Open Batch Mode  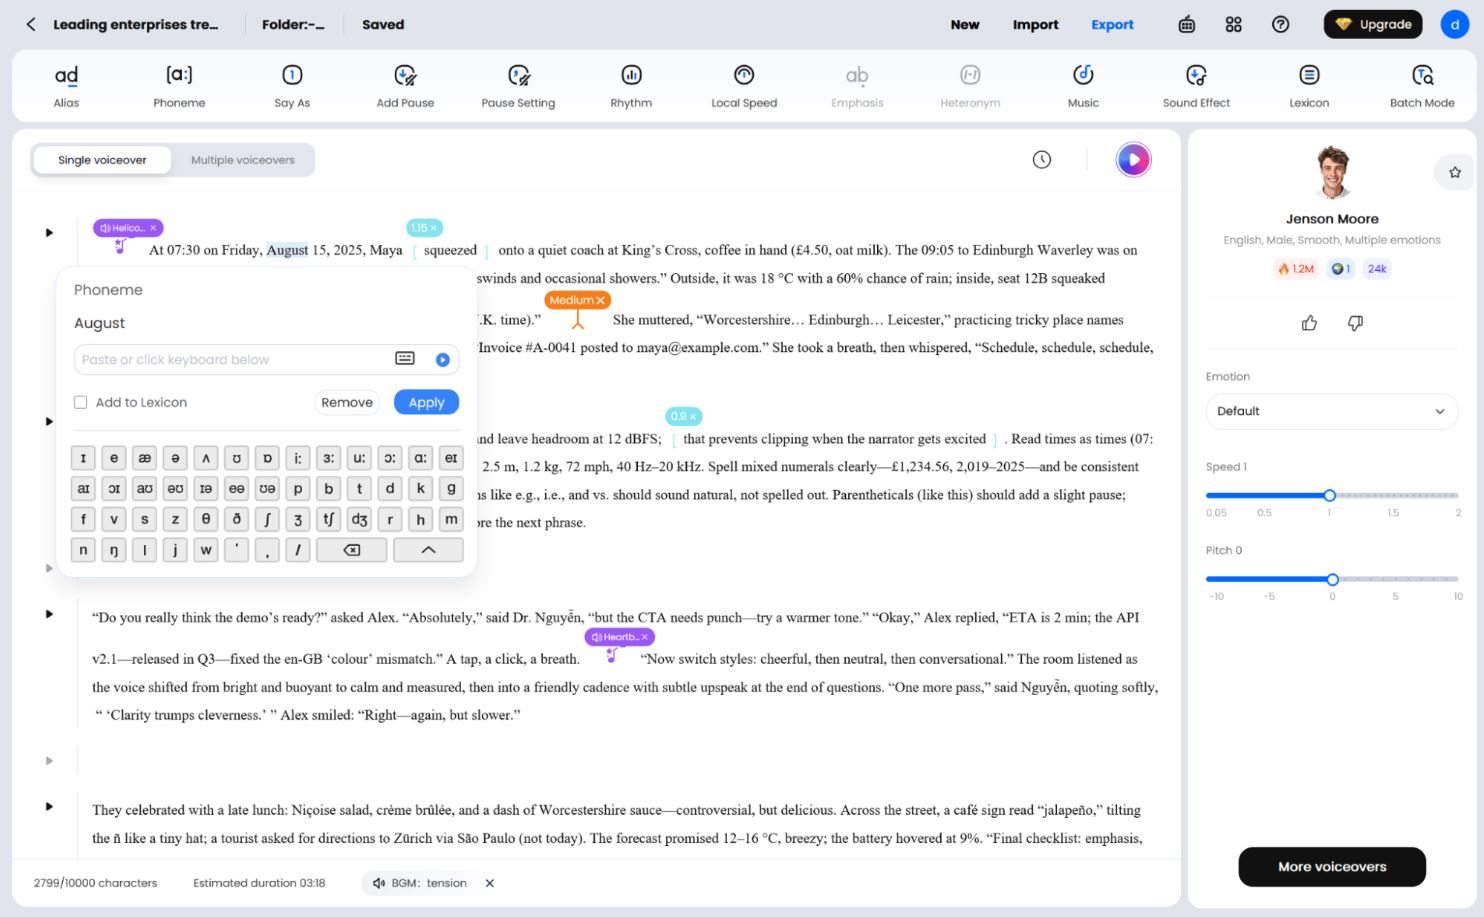pyautogui.click(x=1421, y=85)
